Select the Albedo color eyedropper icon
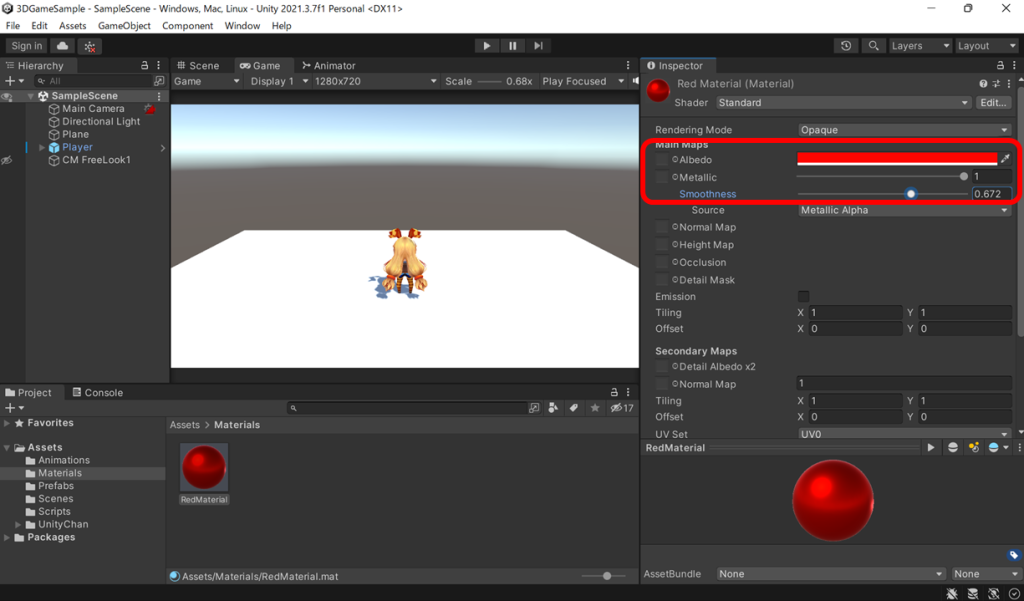Viewport: 1024px width, 601px height. (x=1007, y=158)
